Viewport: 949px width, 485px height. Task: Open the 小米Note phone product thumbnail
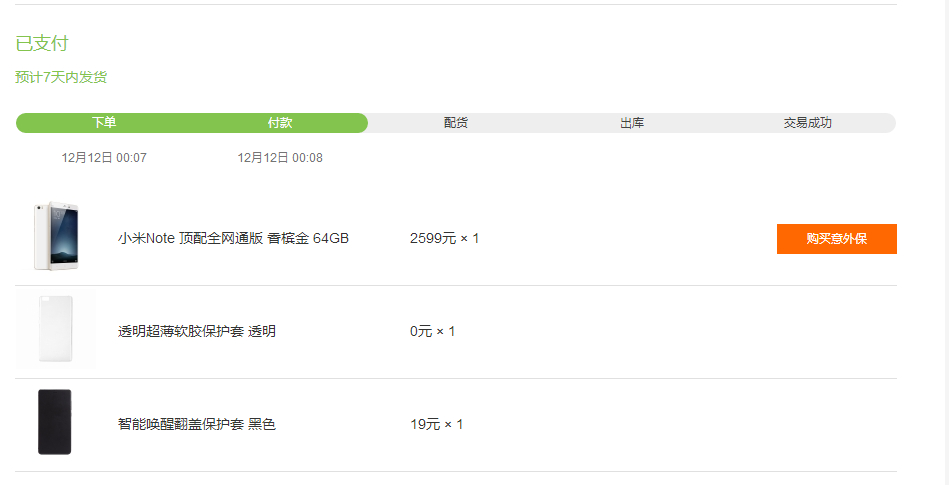56,236
